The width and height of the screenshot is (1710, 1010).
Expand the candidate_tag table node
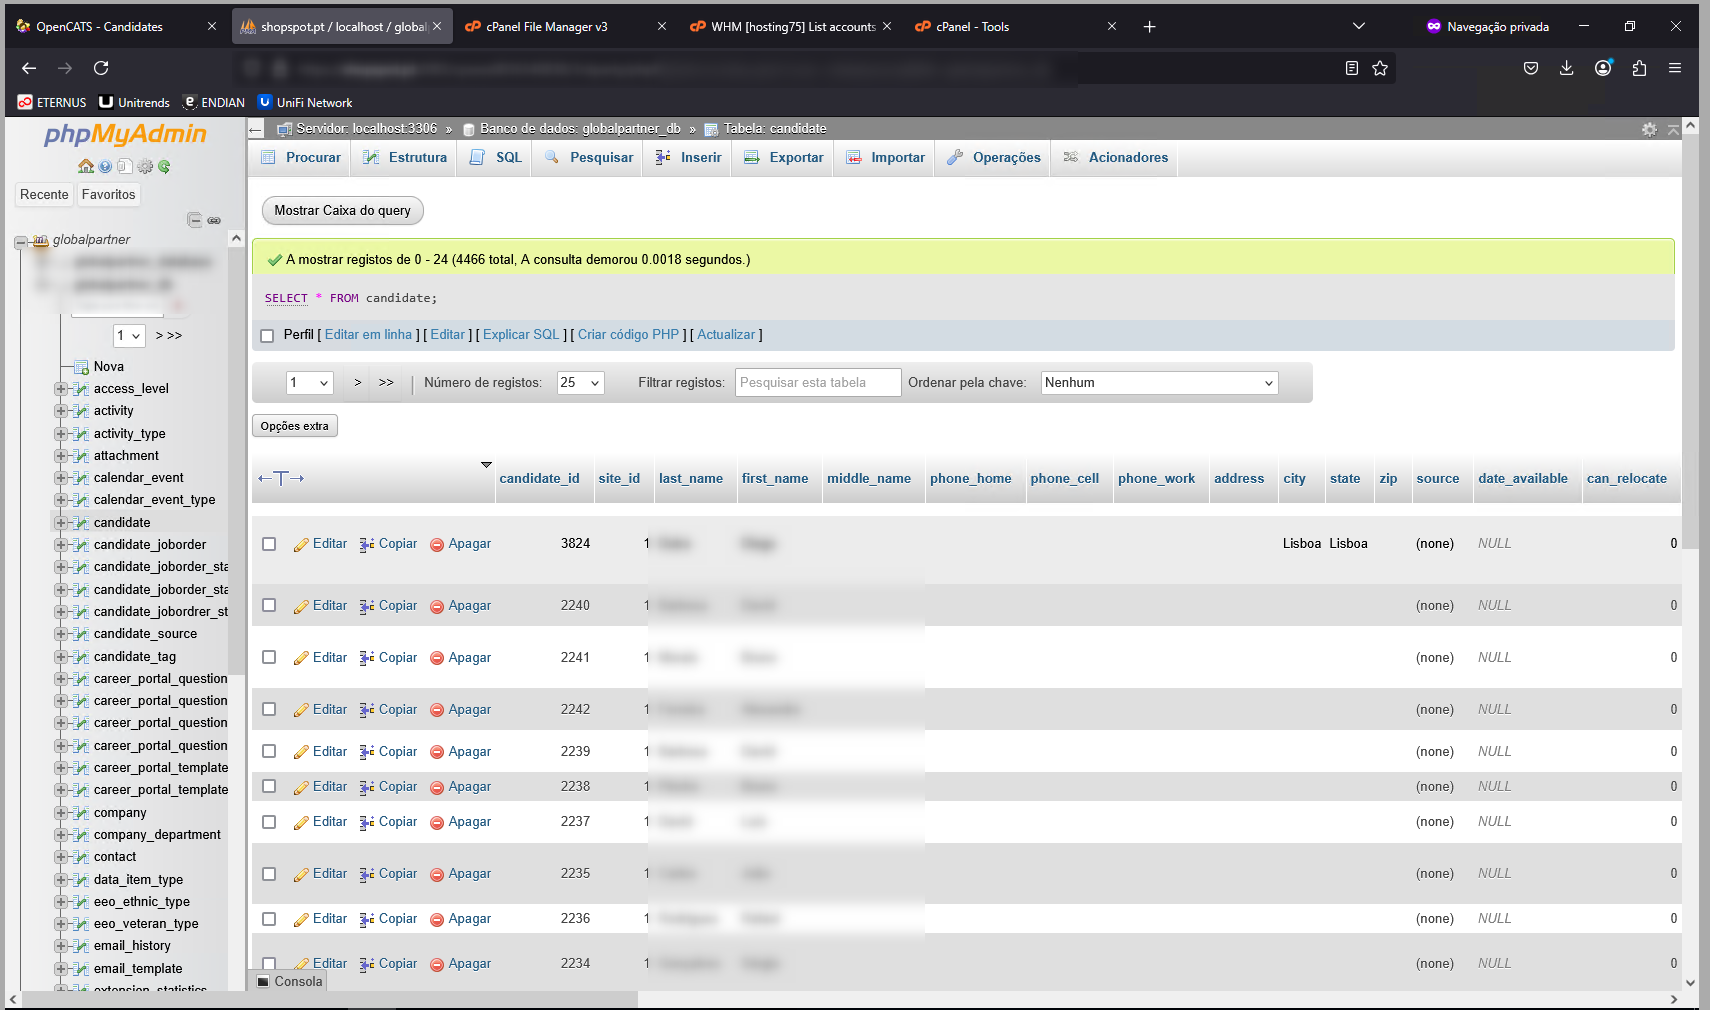[61, 657]
